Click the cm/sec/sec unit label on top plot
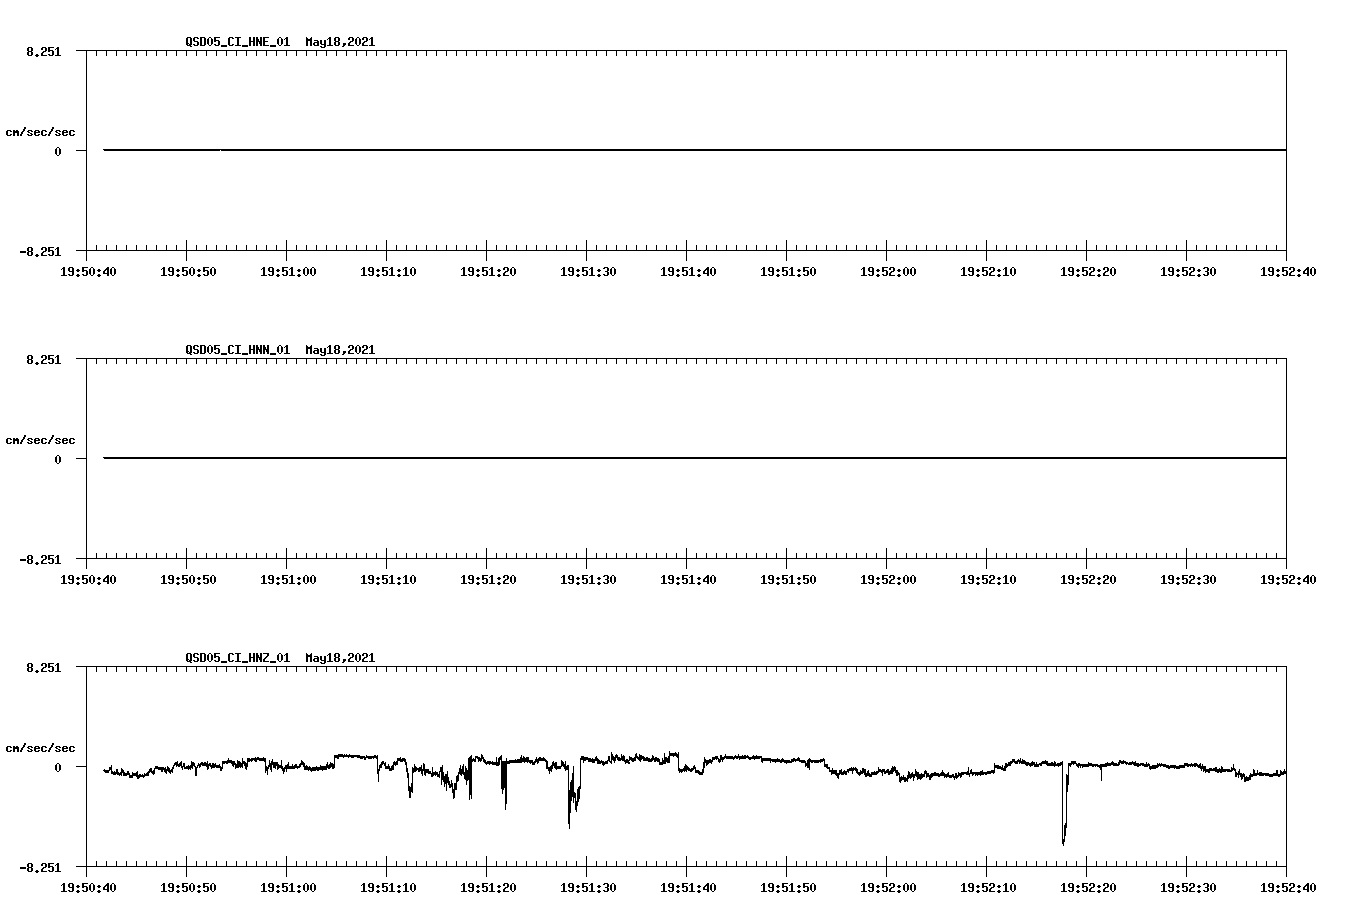Screen dimensions: 1358x924 click(41, 130)
